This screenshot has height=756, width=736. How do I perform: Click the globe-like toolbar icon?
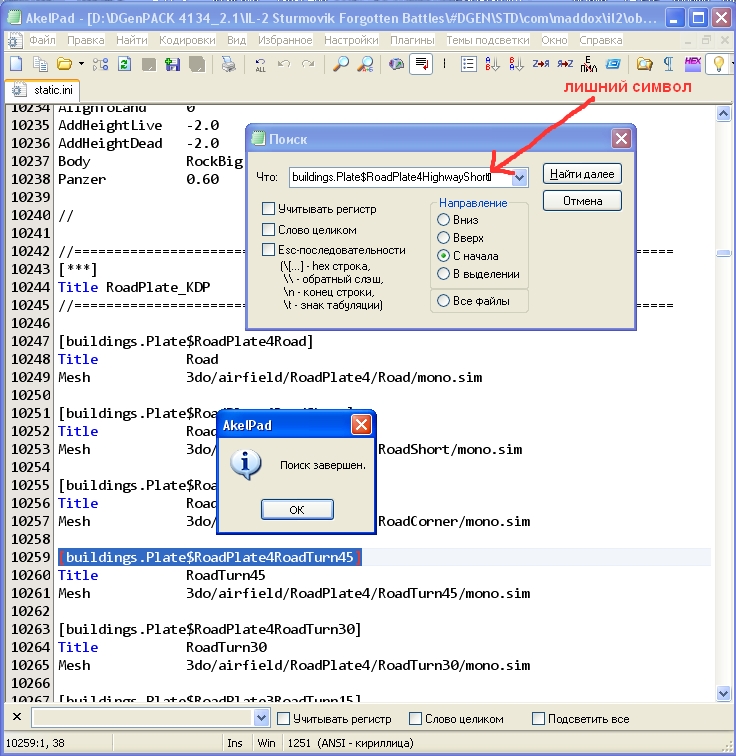coord(396,64)
